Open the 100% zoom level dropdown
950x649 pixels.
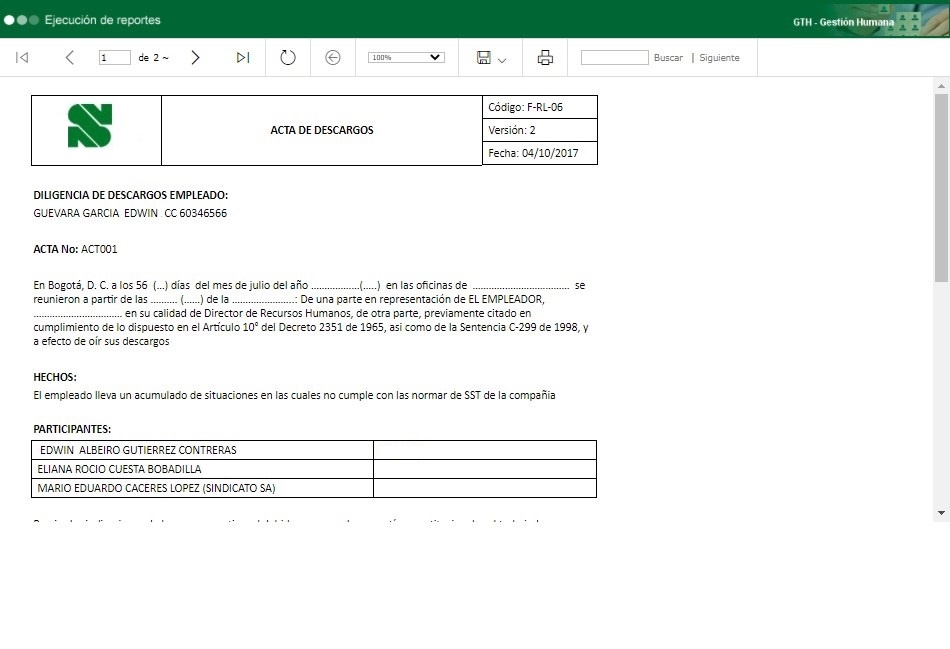(x=406, y=58)
